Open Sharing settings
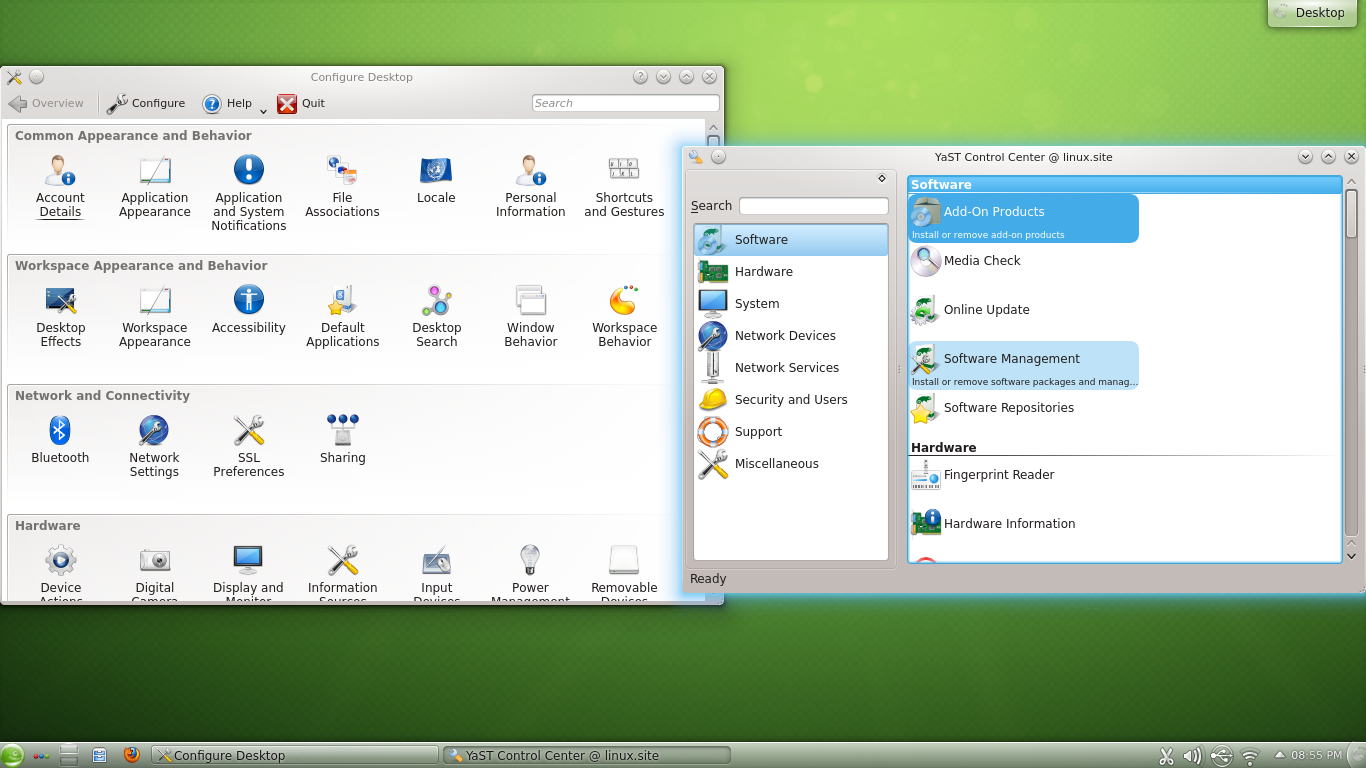 (x=342, y=440)
